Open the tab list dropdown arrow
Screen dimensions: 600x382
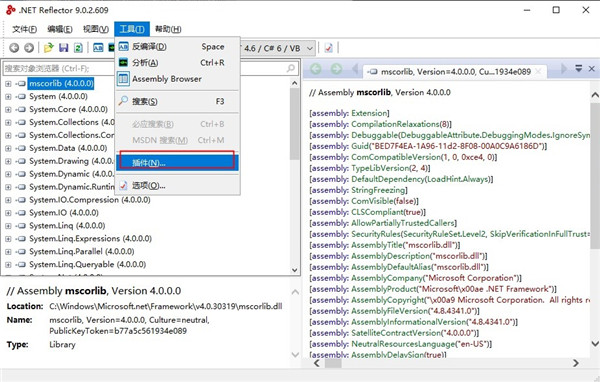(x=579, y=69)
